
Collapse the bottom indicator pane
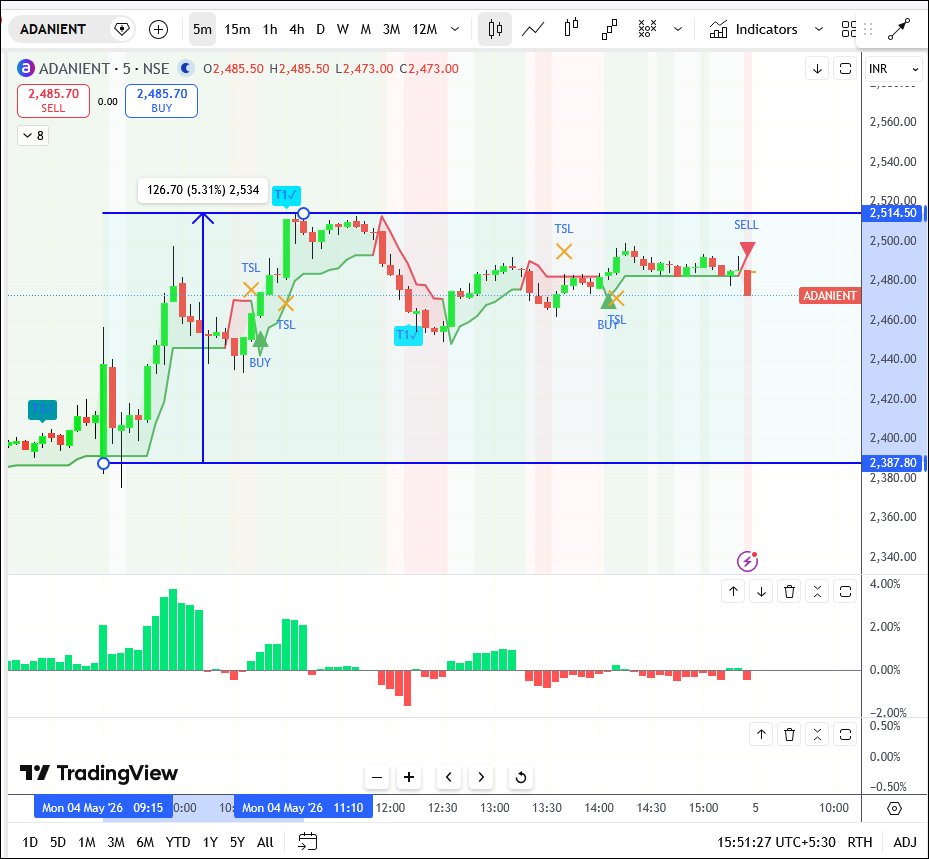point(817,735)
